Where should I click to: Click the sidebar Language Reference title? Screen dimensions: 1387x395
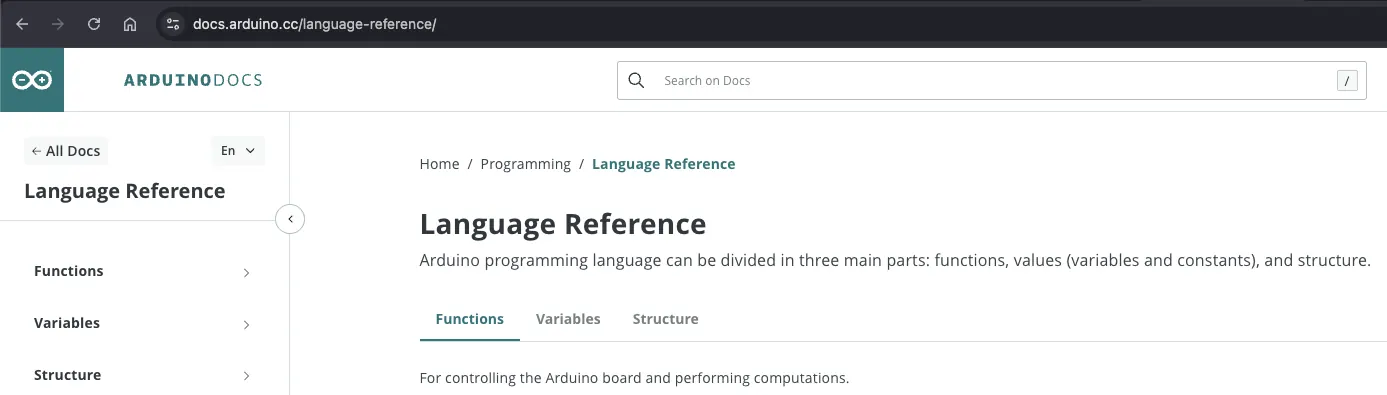tap(125, 191)
